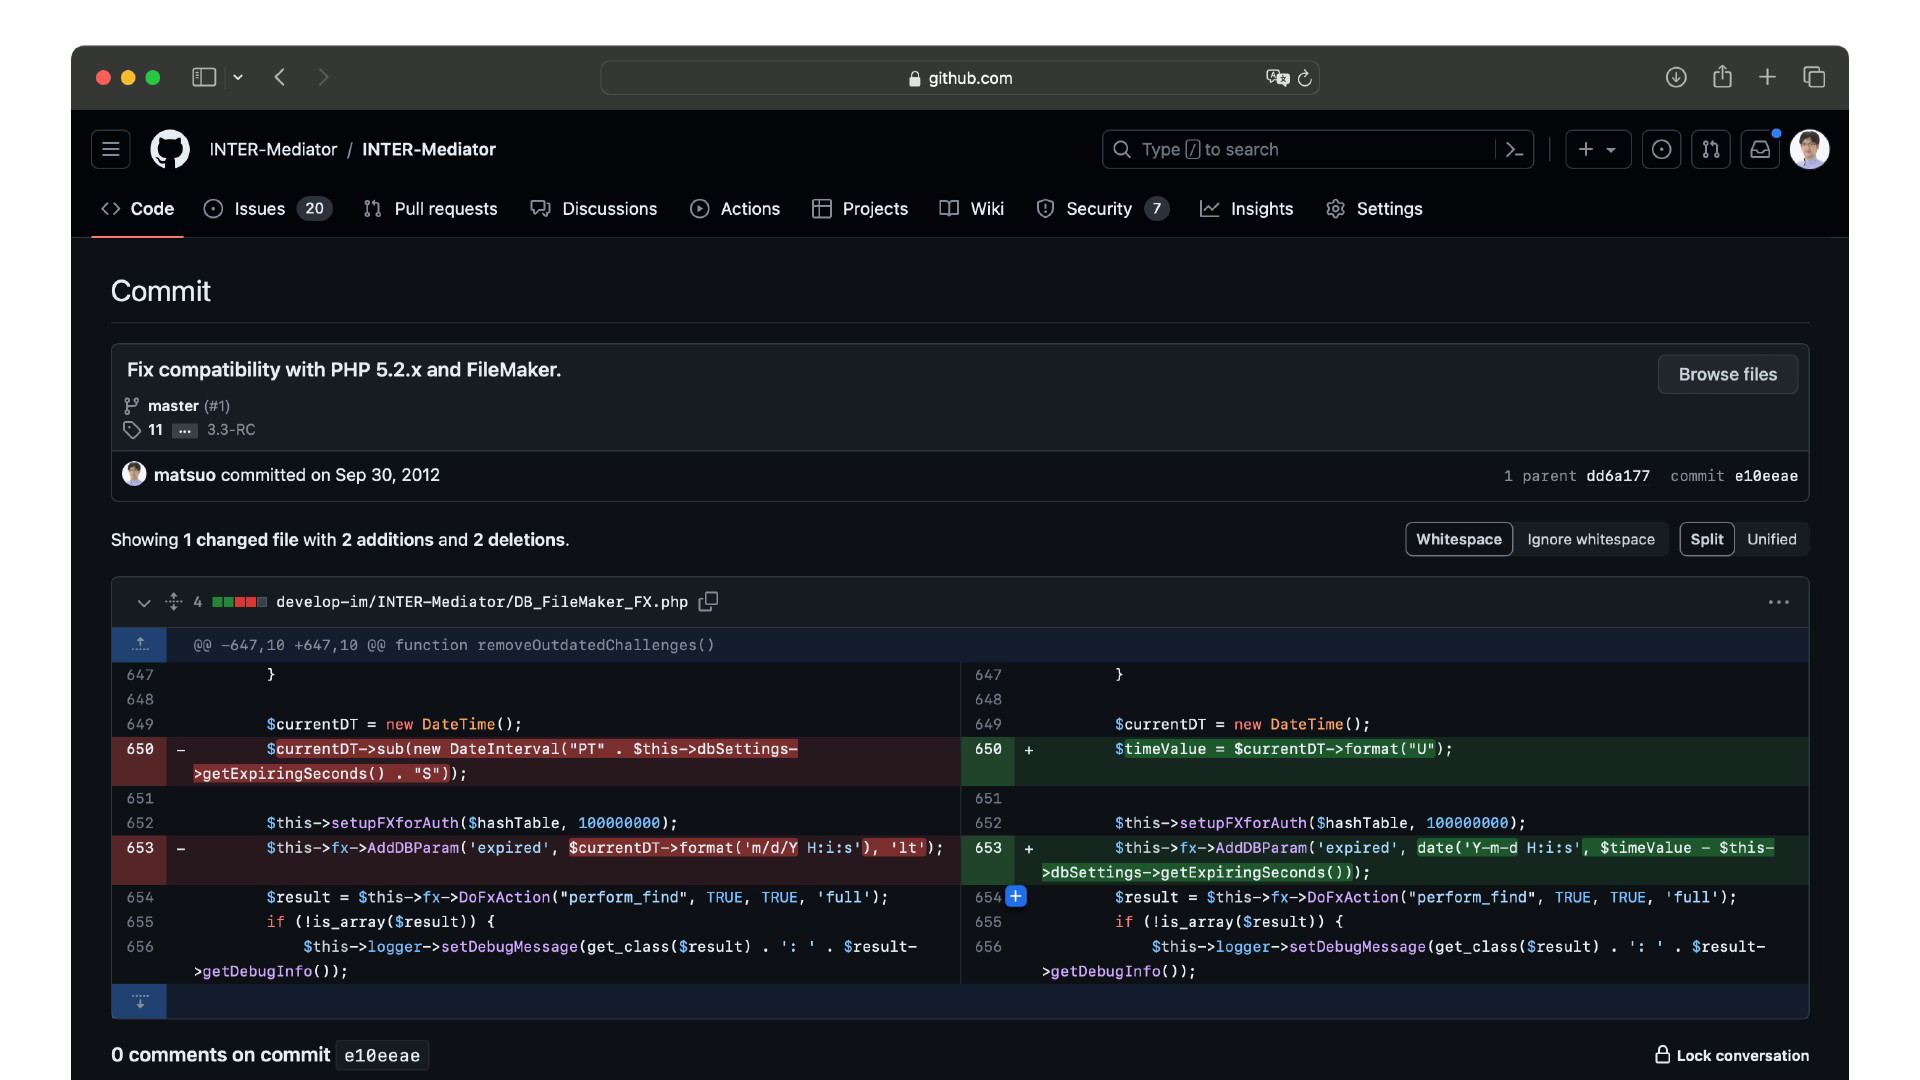This screenshot has height=1080, width=1920.
Task: Open the Security tab
Action: (1103, 208)
